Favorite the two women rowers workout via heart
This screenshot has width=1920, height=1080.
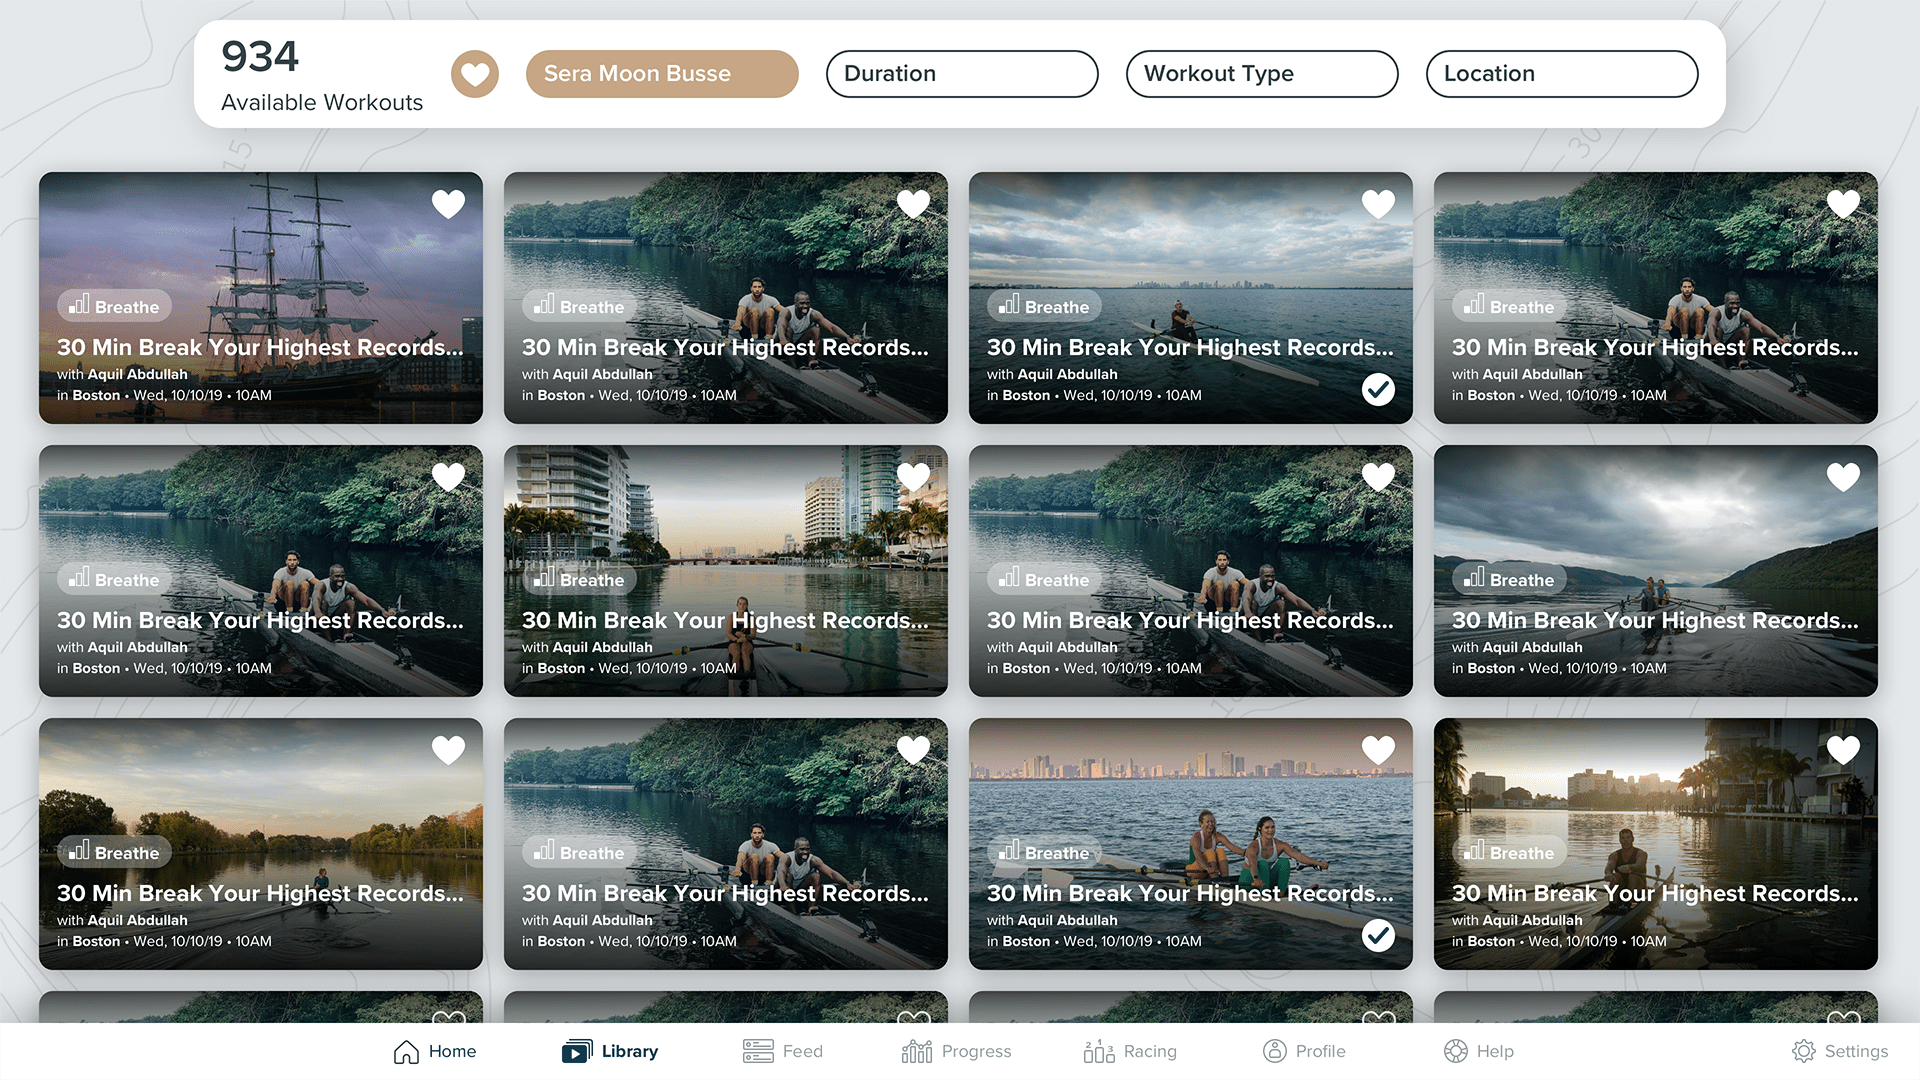point(1379,750)
